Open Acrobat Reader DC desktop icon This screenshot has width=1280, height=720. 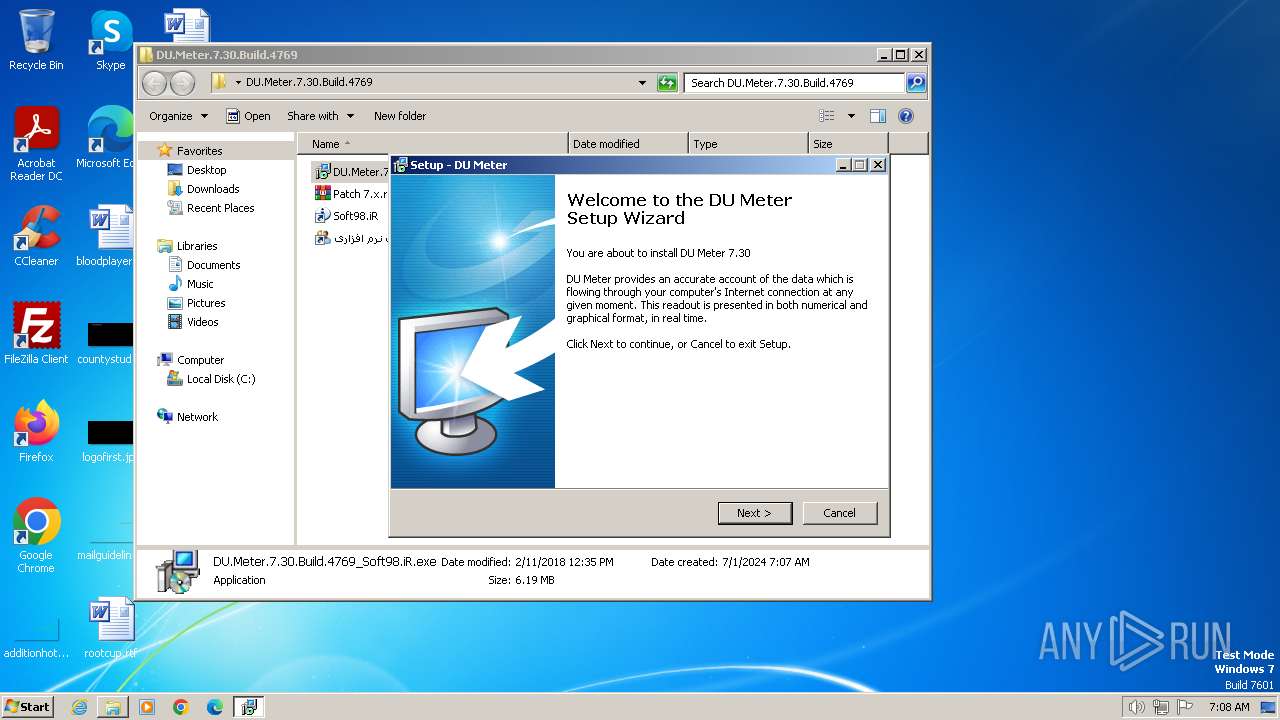36,144
